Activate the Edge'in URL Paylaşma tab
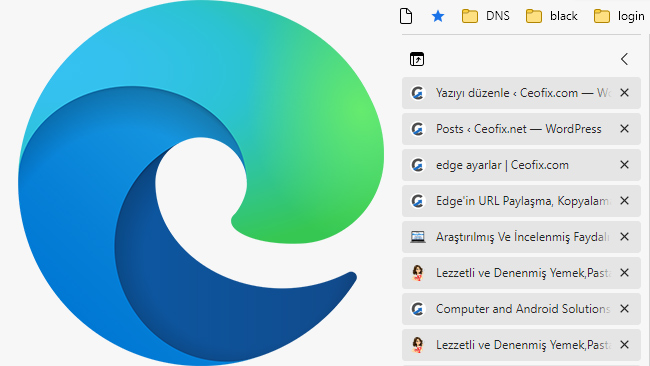 pos(521,201)
